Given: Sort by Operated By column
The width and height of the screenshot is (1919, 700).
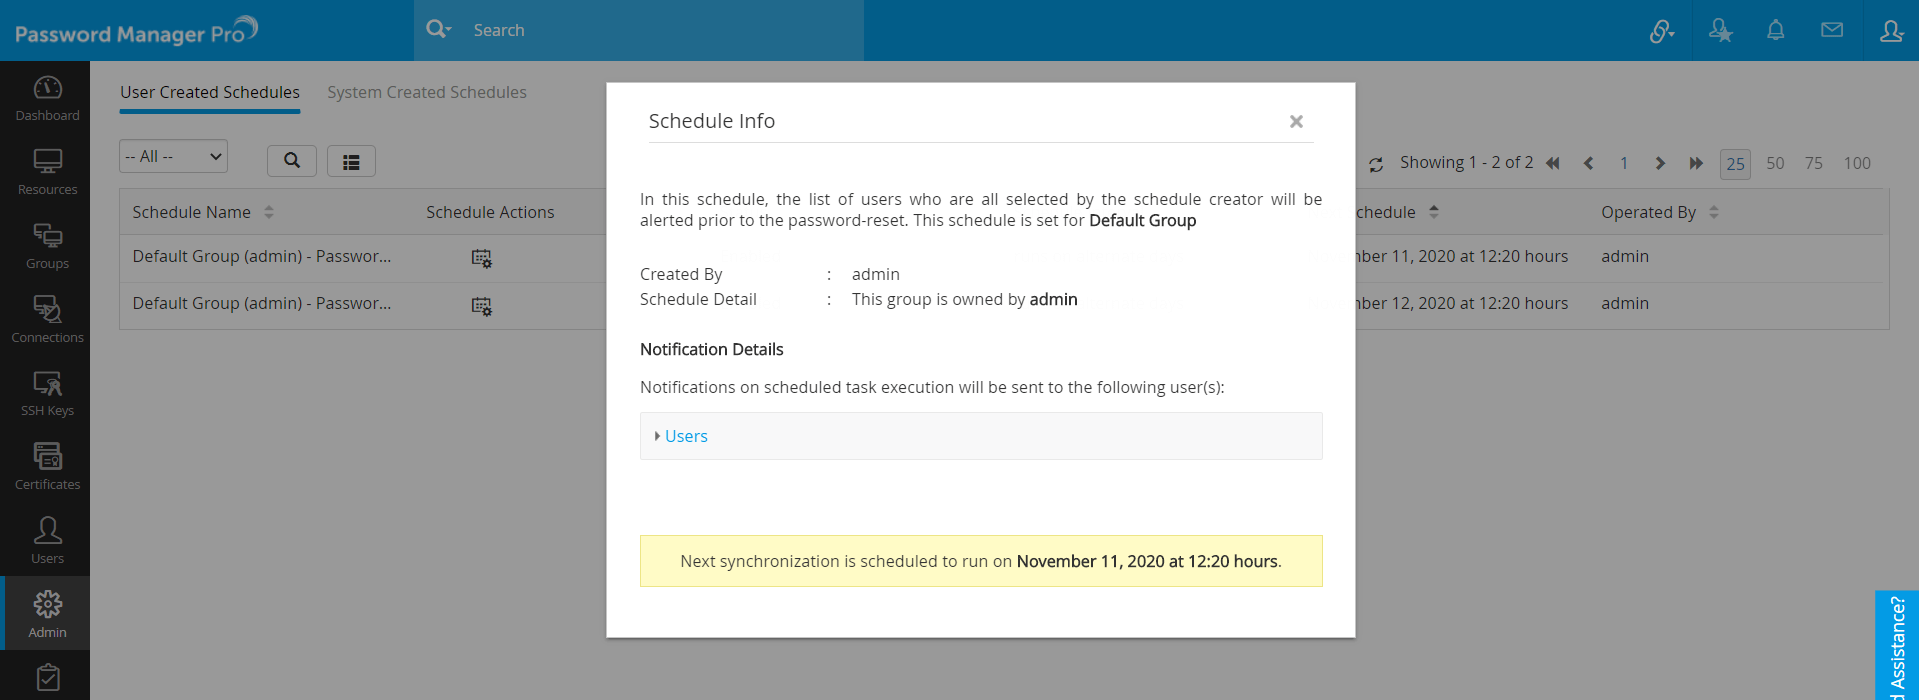Looking at the screenshot, I should pos(1714,212).
